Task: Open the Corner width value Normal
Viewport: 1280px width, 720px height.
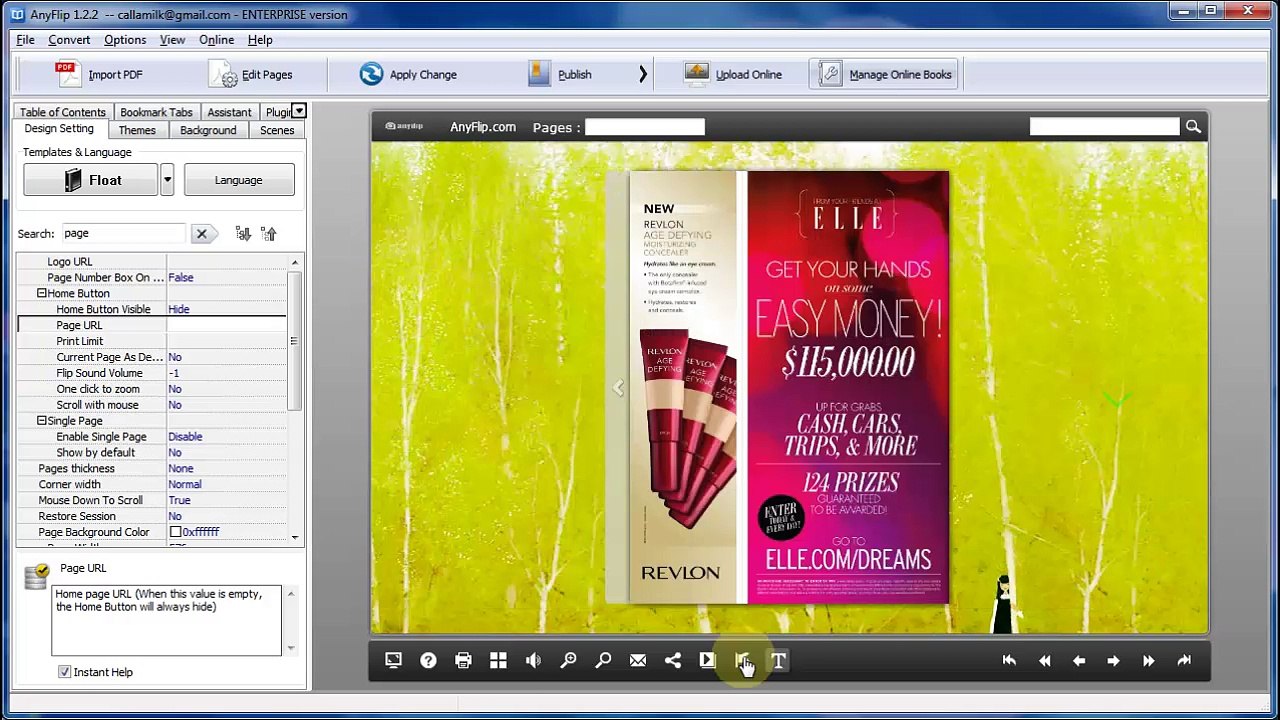Action: [226, 484]
